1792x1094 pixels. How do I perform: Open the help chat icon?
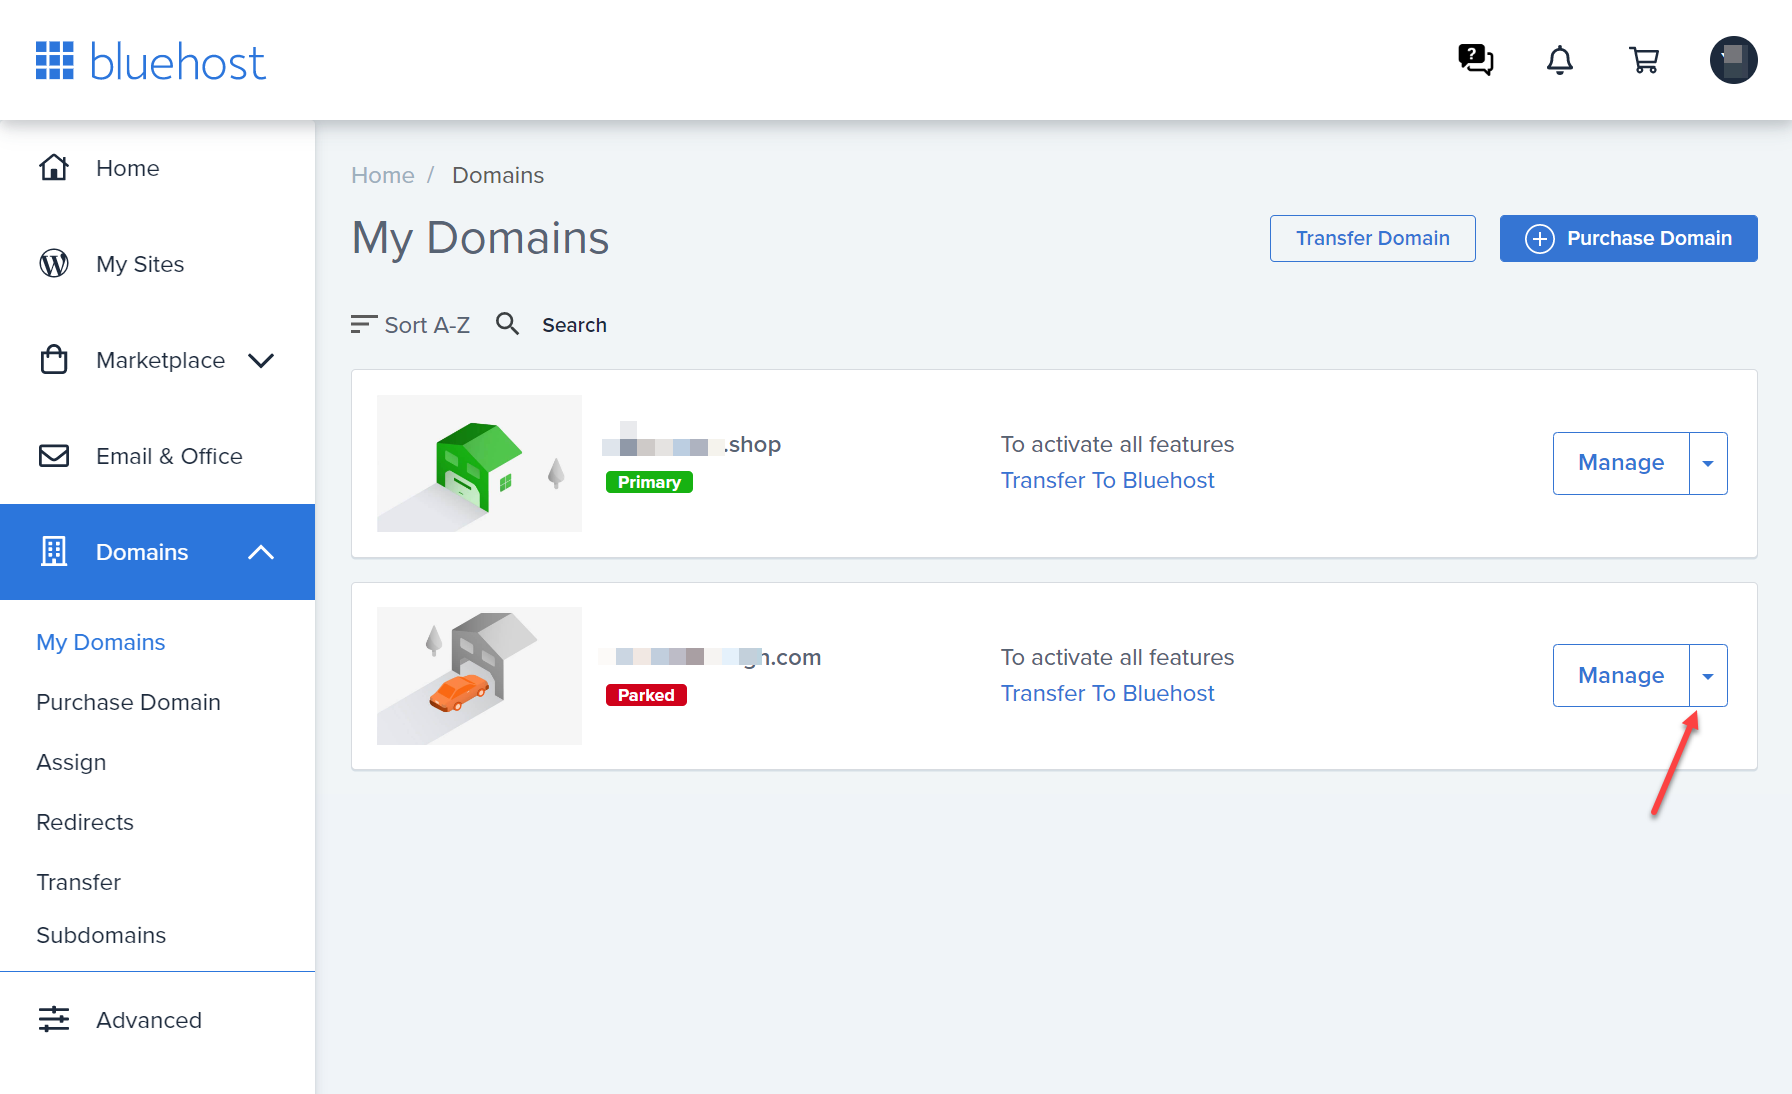[1475, 60]
